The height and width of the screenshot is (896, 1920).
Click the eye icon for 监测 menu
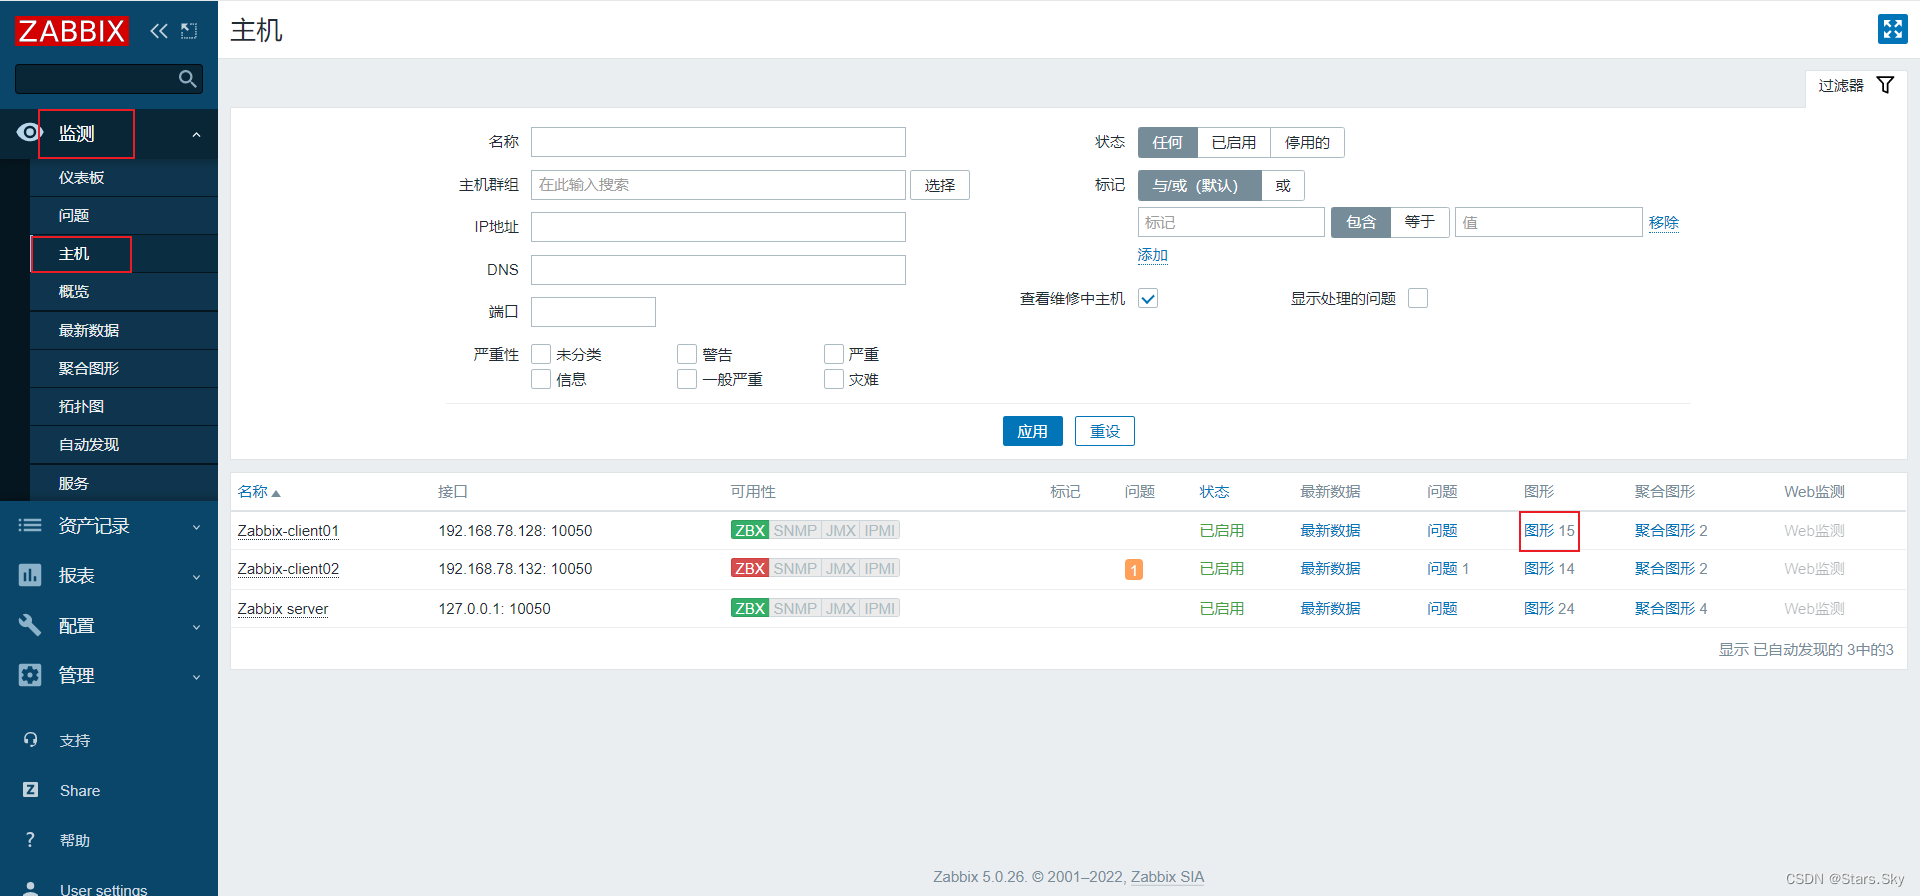pyautogui.click(x=29, y=132)
